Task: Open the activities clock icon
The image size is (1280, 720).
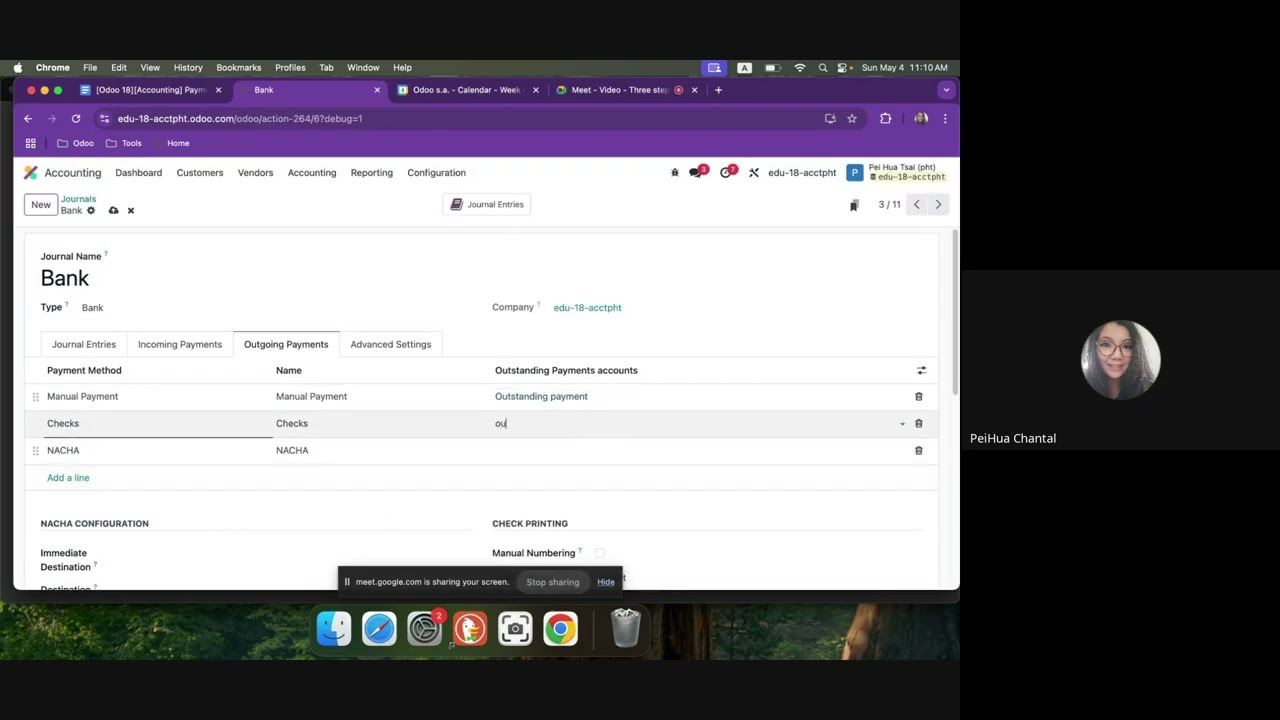Action: coord(727,172)
